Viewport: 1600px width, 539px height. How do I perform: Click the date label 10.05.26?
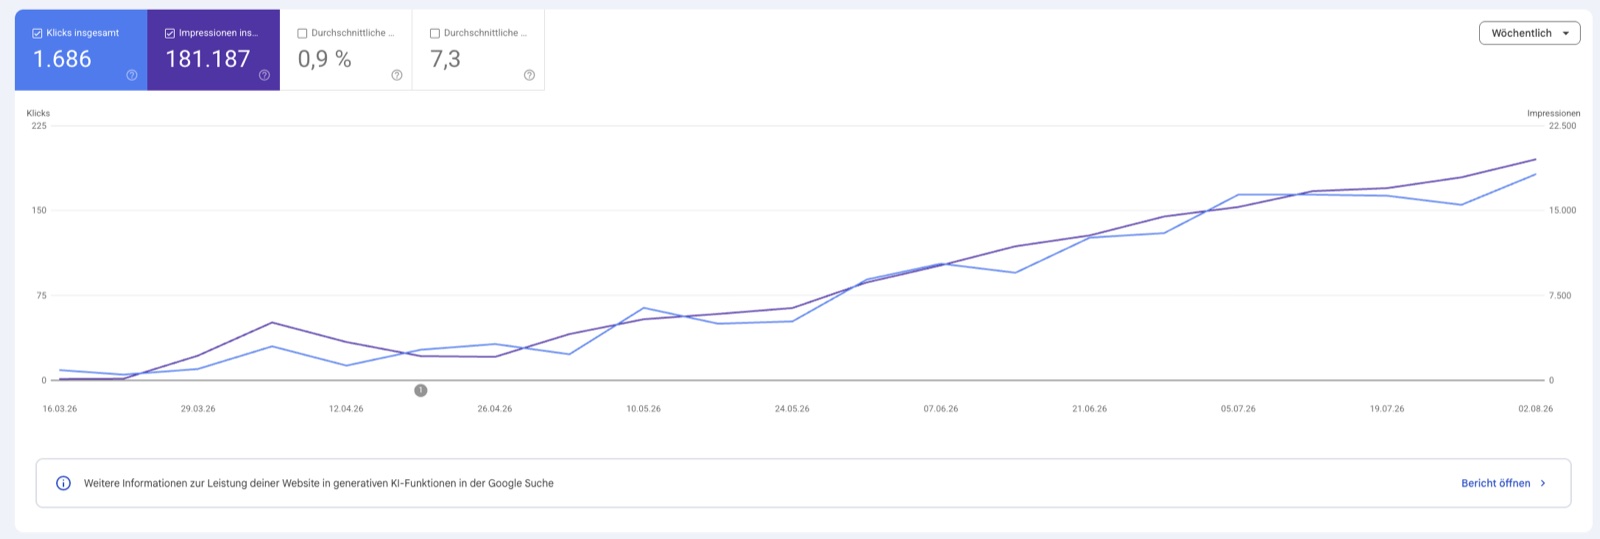click(643, 409)
